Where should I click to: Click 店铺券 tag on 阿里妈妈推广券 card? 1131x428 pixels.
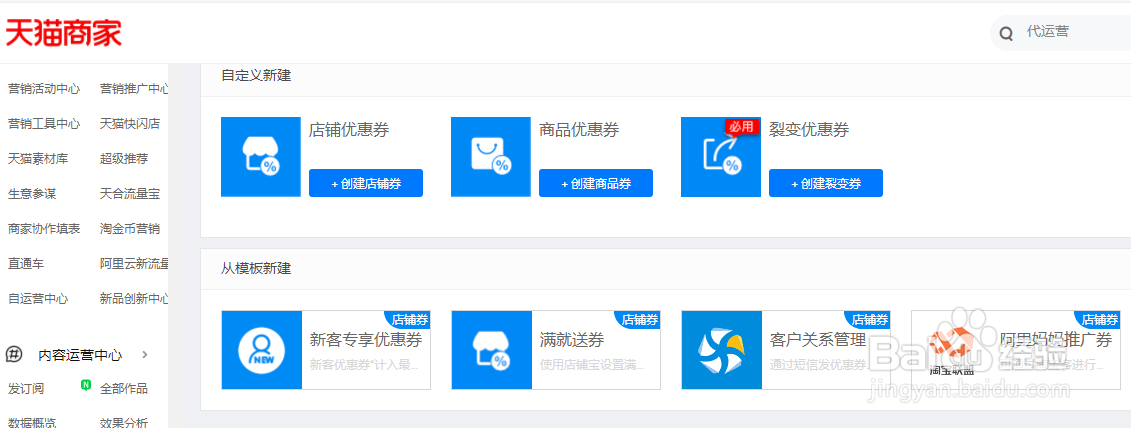click(1099, 320)
